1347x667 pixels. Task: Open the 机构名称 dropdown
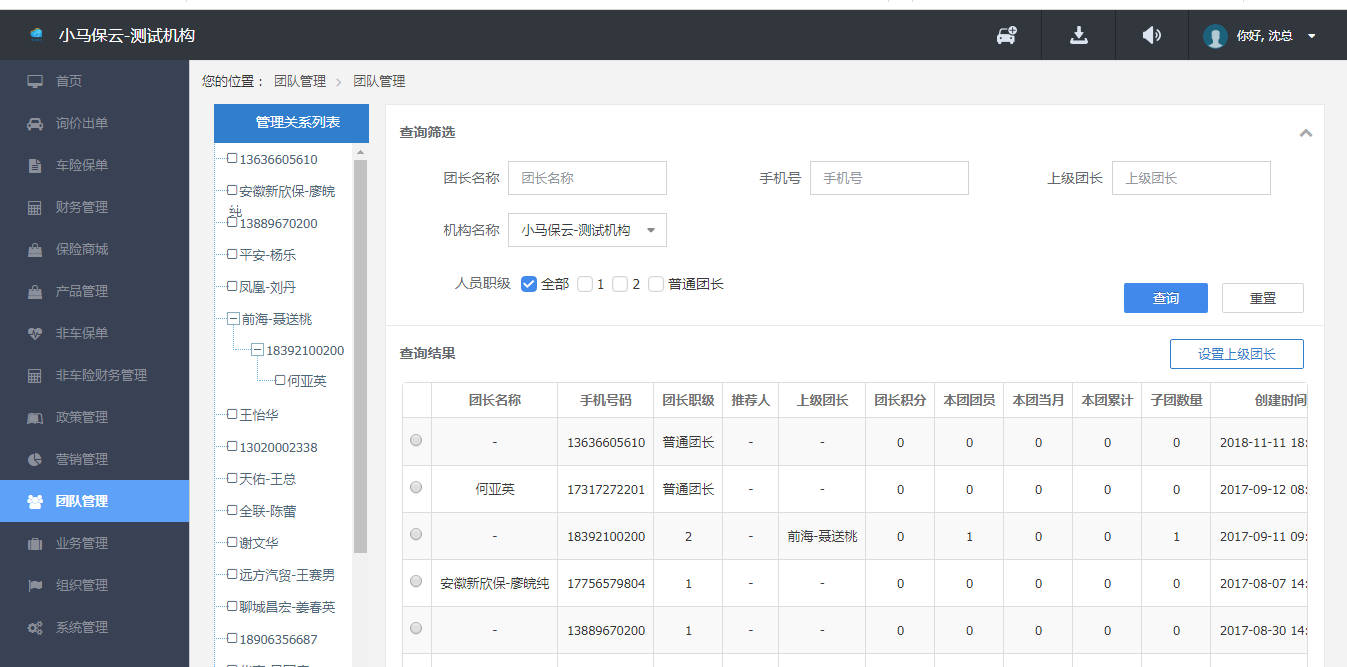click(587, 230)
